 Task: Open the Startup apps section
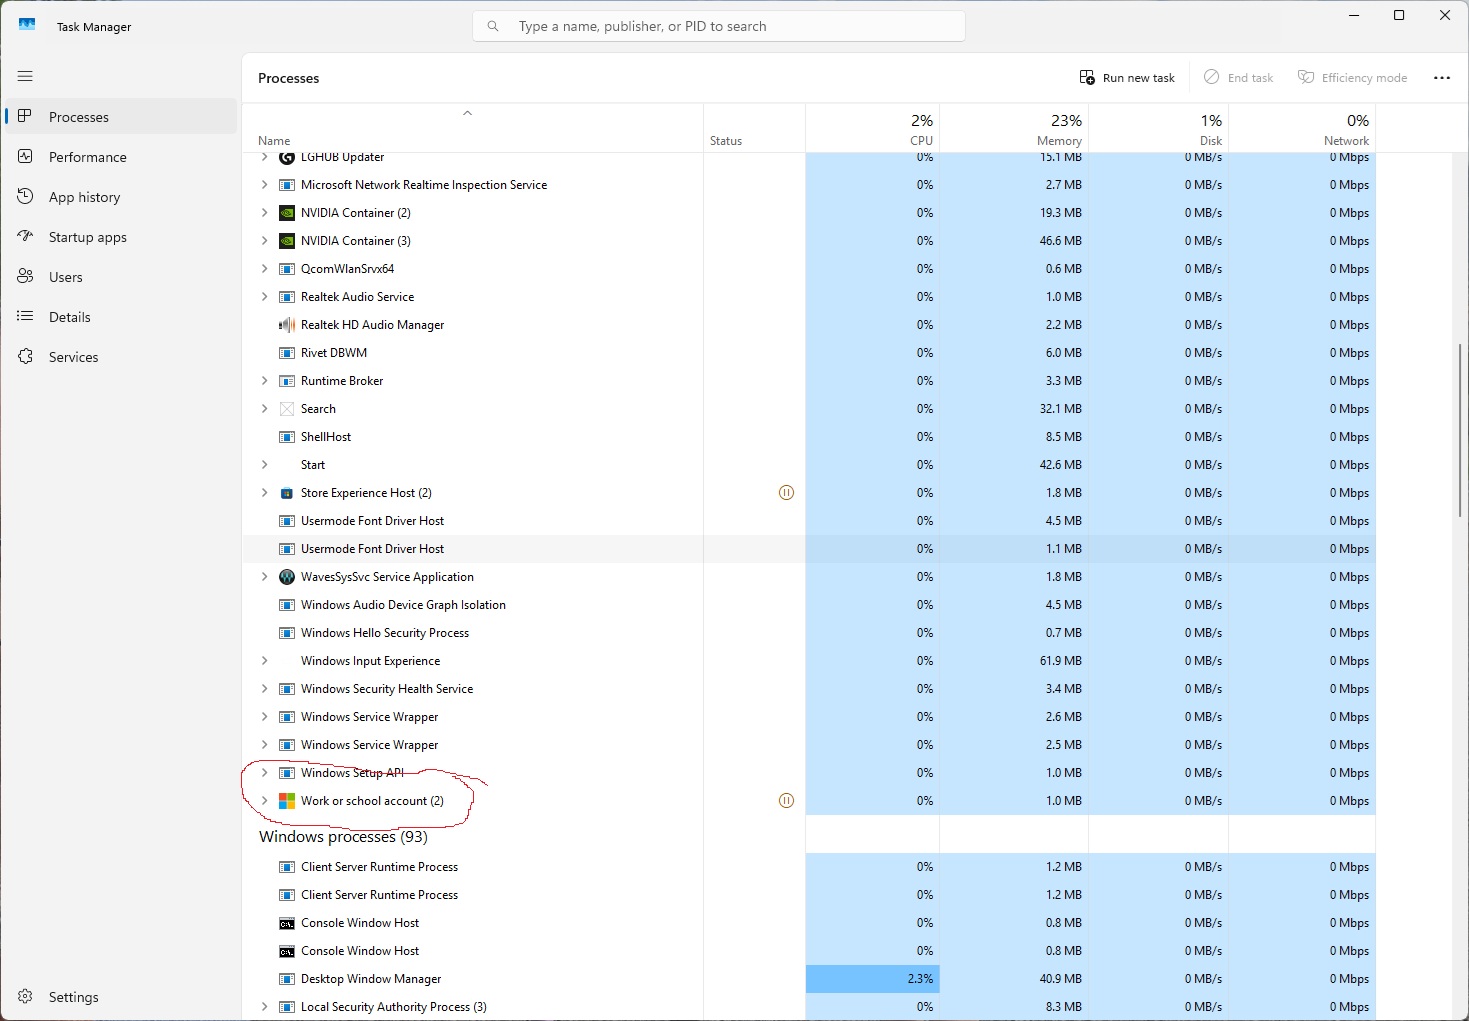(86, 236)
